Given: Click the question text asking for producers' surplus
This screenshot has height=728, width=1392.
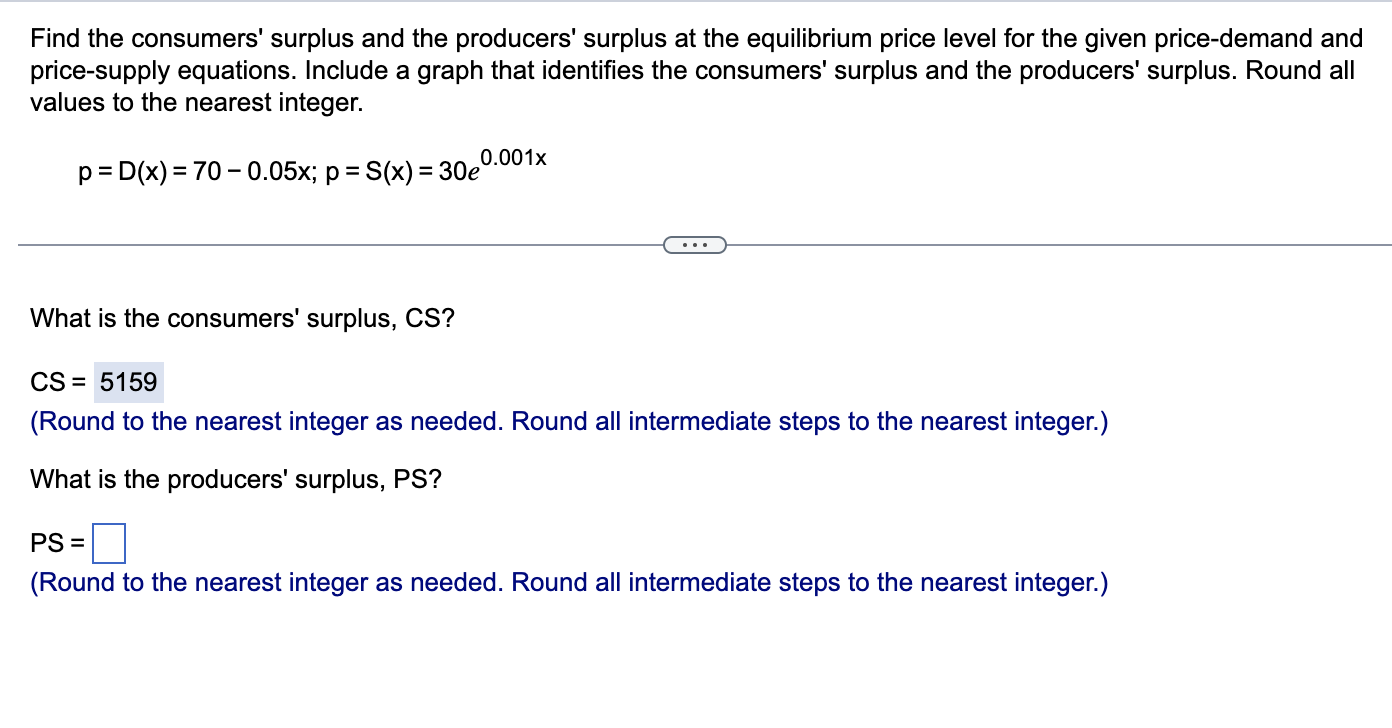Looking at the screenshot, I should point(236,479).
